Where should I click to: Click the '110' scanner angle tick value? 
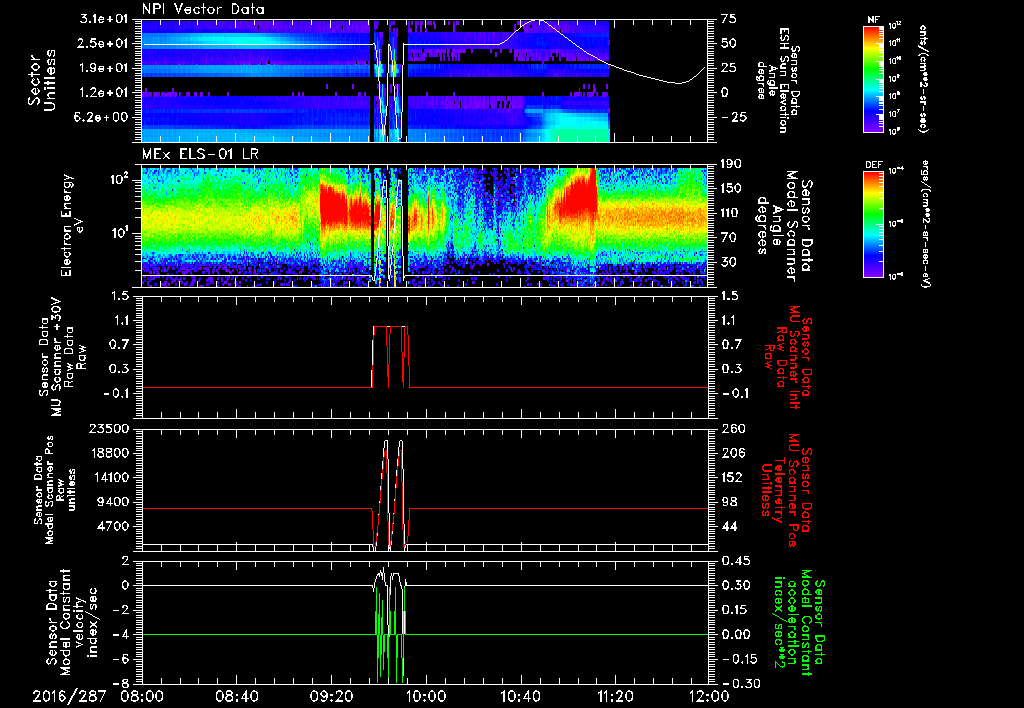click(x=731, y=213)
